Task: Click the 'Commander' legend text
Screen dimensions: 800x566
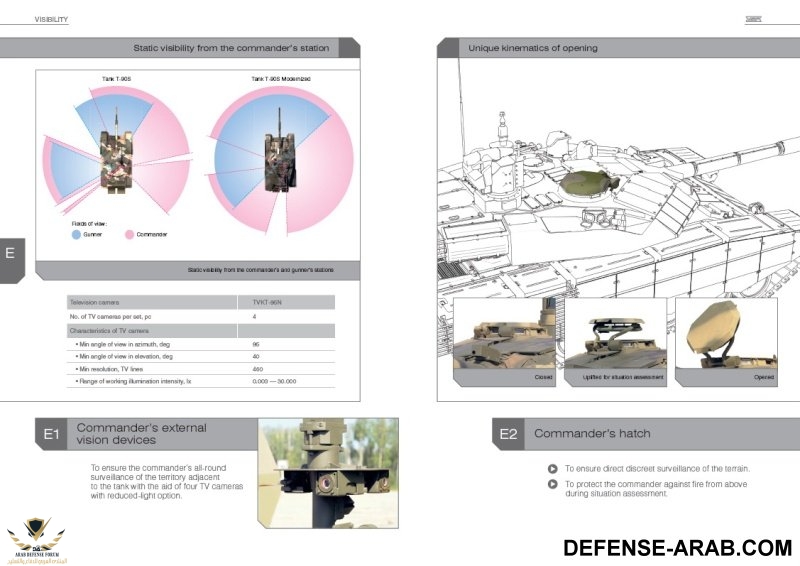Action: point(152,235)
